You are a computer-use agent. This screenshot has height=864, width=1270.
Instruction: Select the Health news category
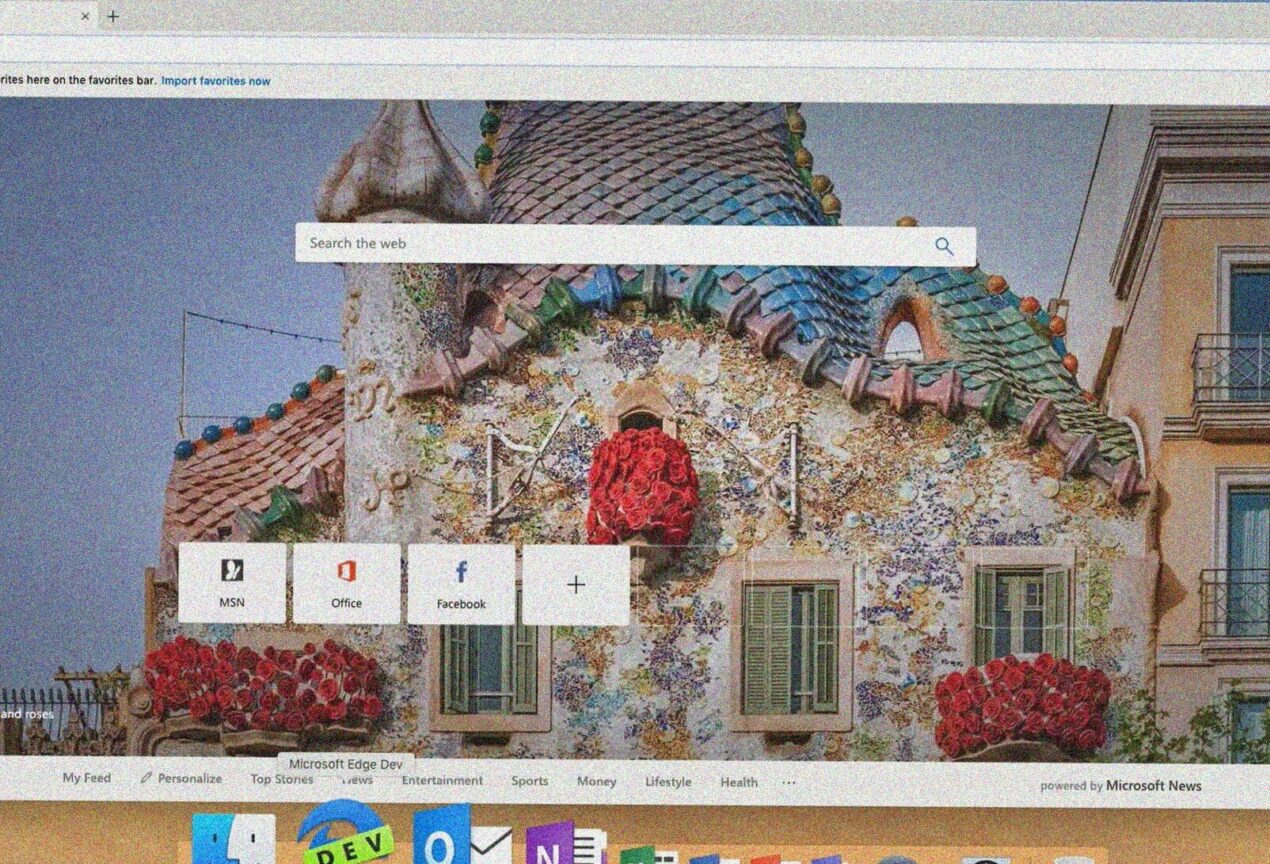pyautogui.click(x=739, y=782)
